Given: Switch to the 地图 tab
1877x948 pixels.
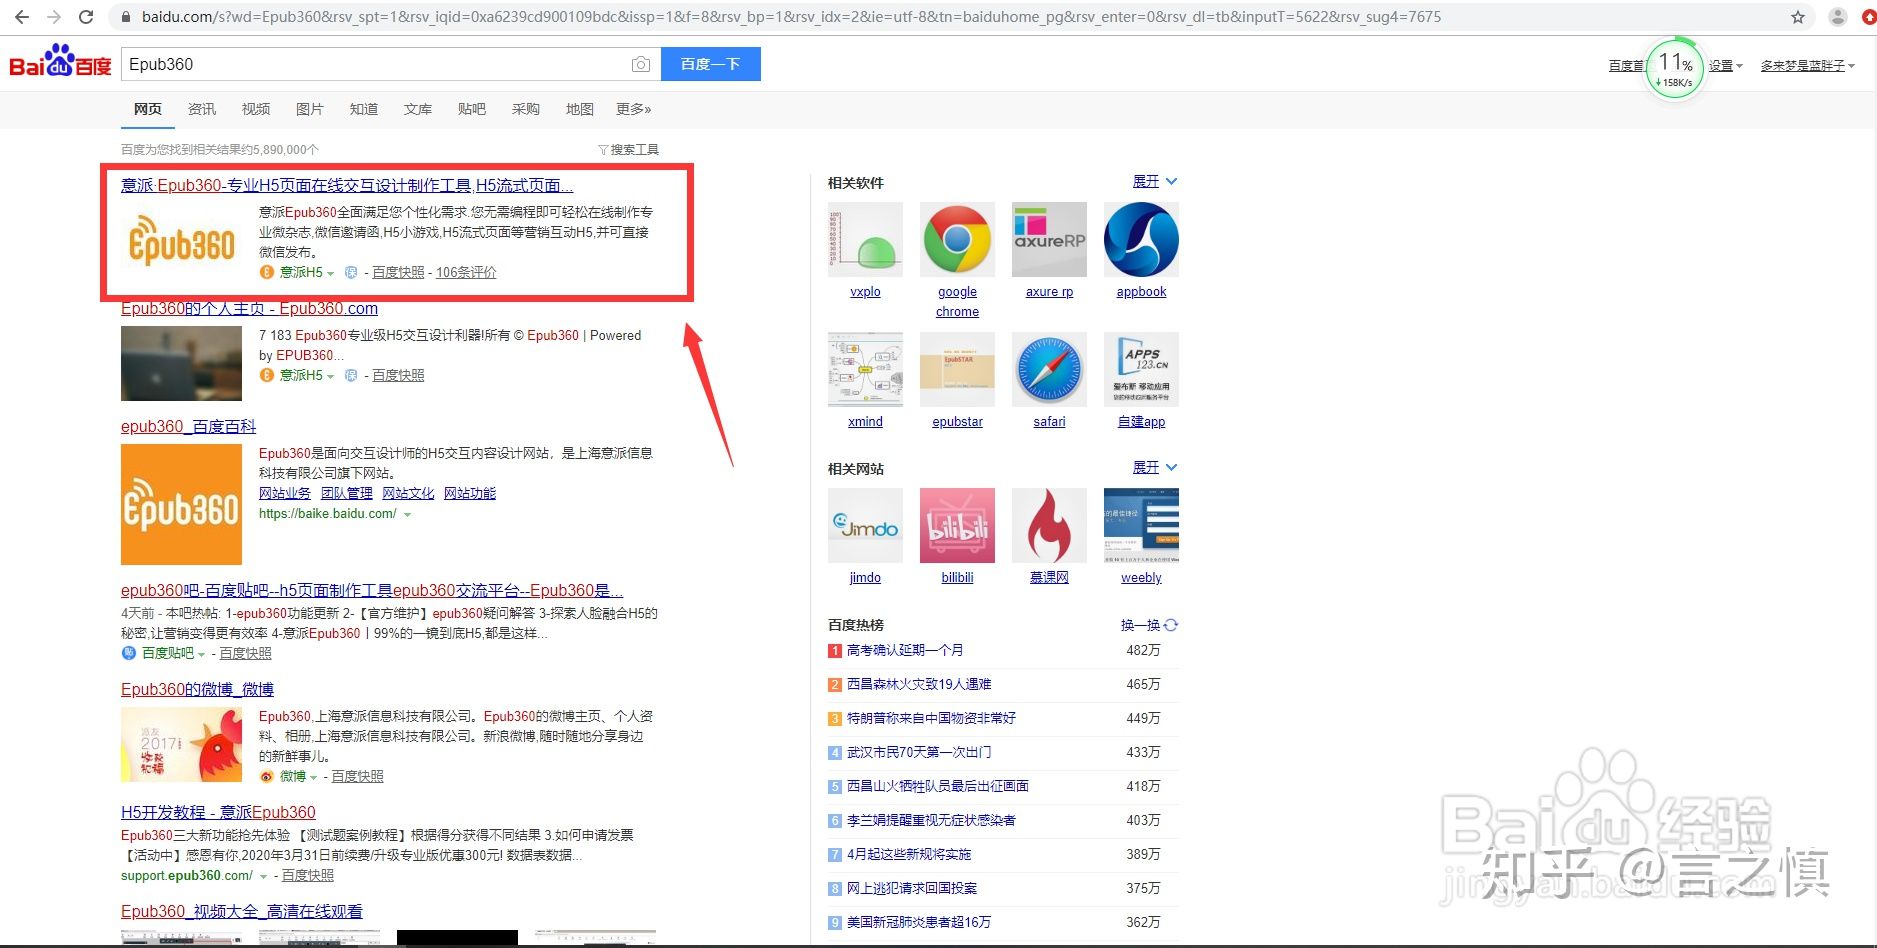Looking at the screenshot, I should click(580, 109).
